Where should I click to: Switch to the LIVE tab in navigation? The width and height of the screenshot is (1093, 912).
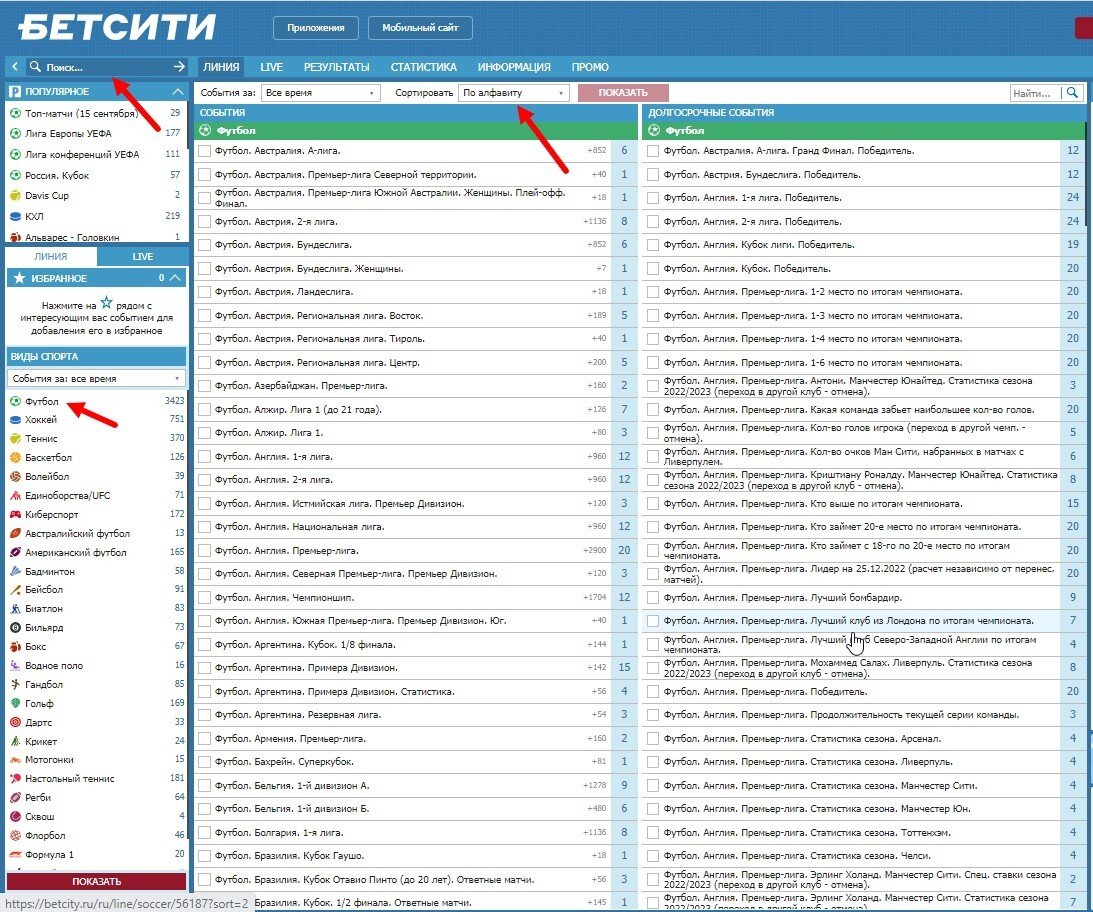pos(271,67)
